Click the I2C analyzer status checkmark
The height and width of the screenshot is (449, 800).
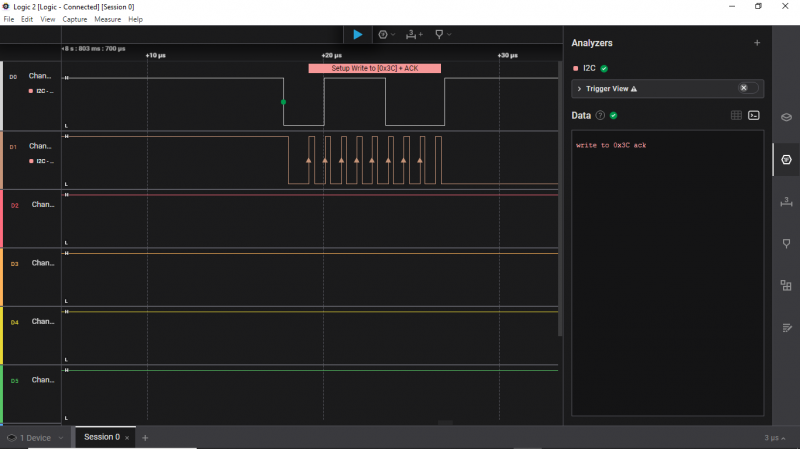pyautogui.click(x=604, y=68)
